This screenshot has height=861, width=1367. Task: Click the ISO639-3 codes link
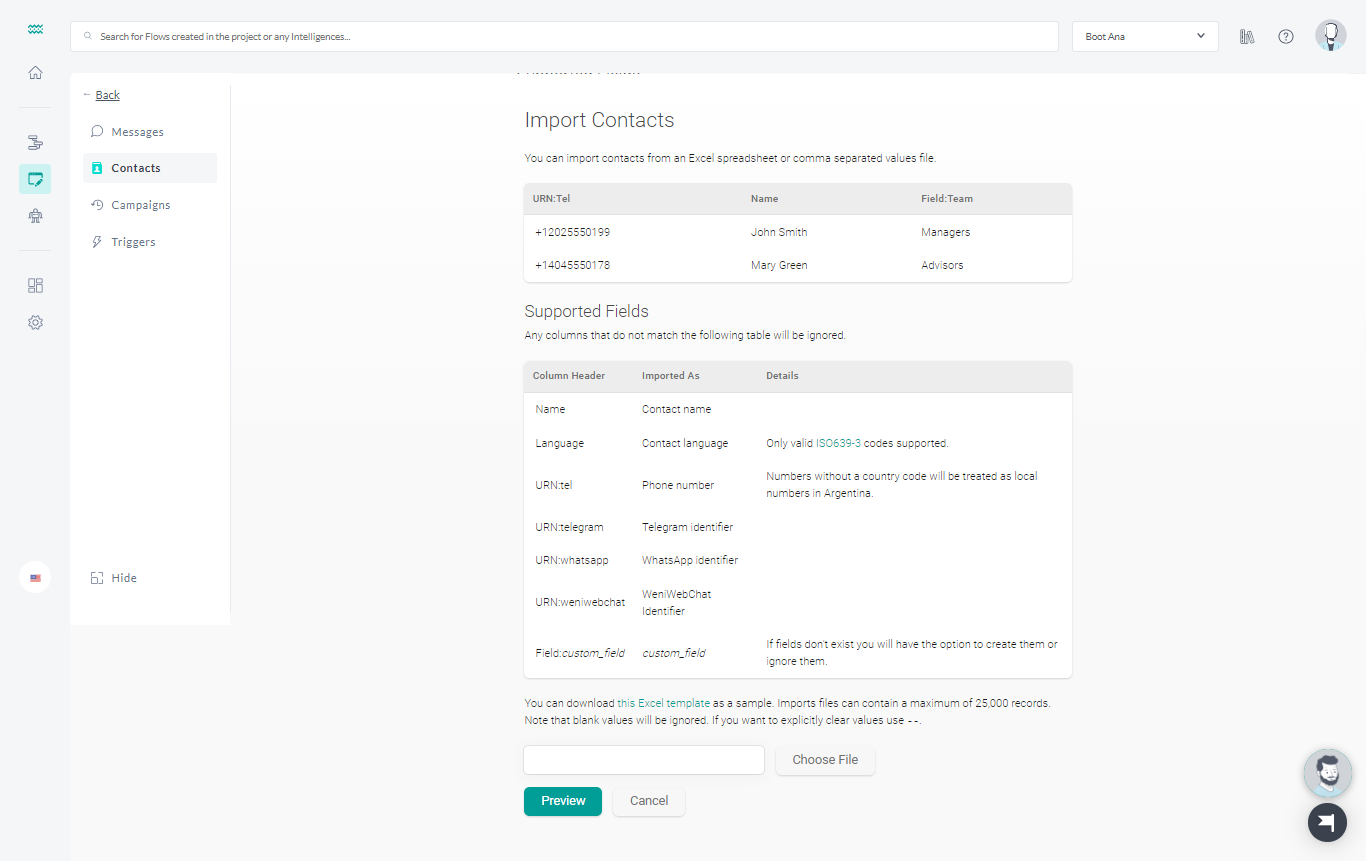838,443
